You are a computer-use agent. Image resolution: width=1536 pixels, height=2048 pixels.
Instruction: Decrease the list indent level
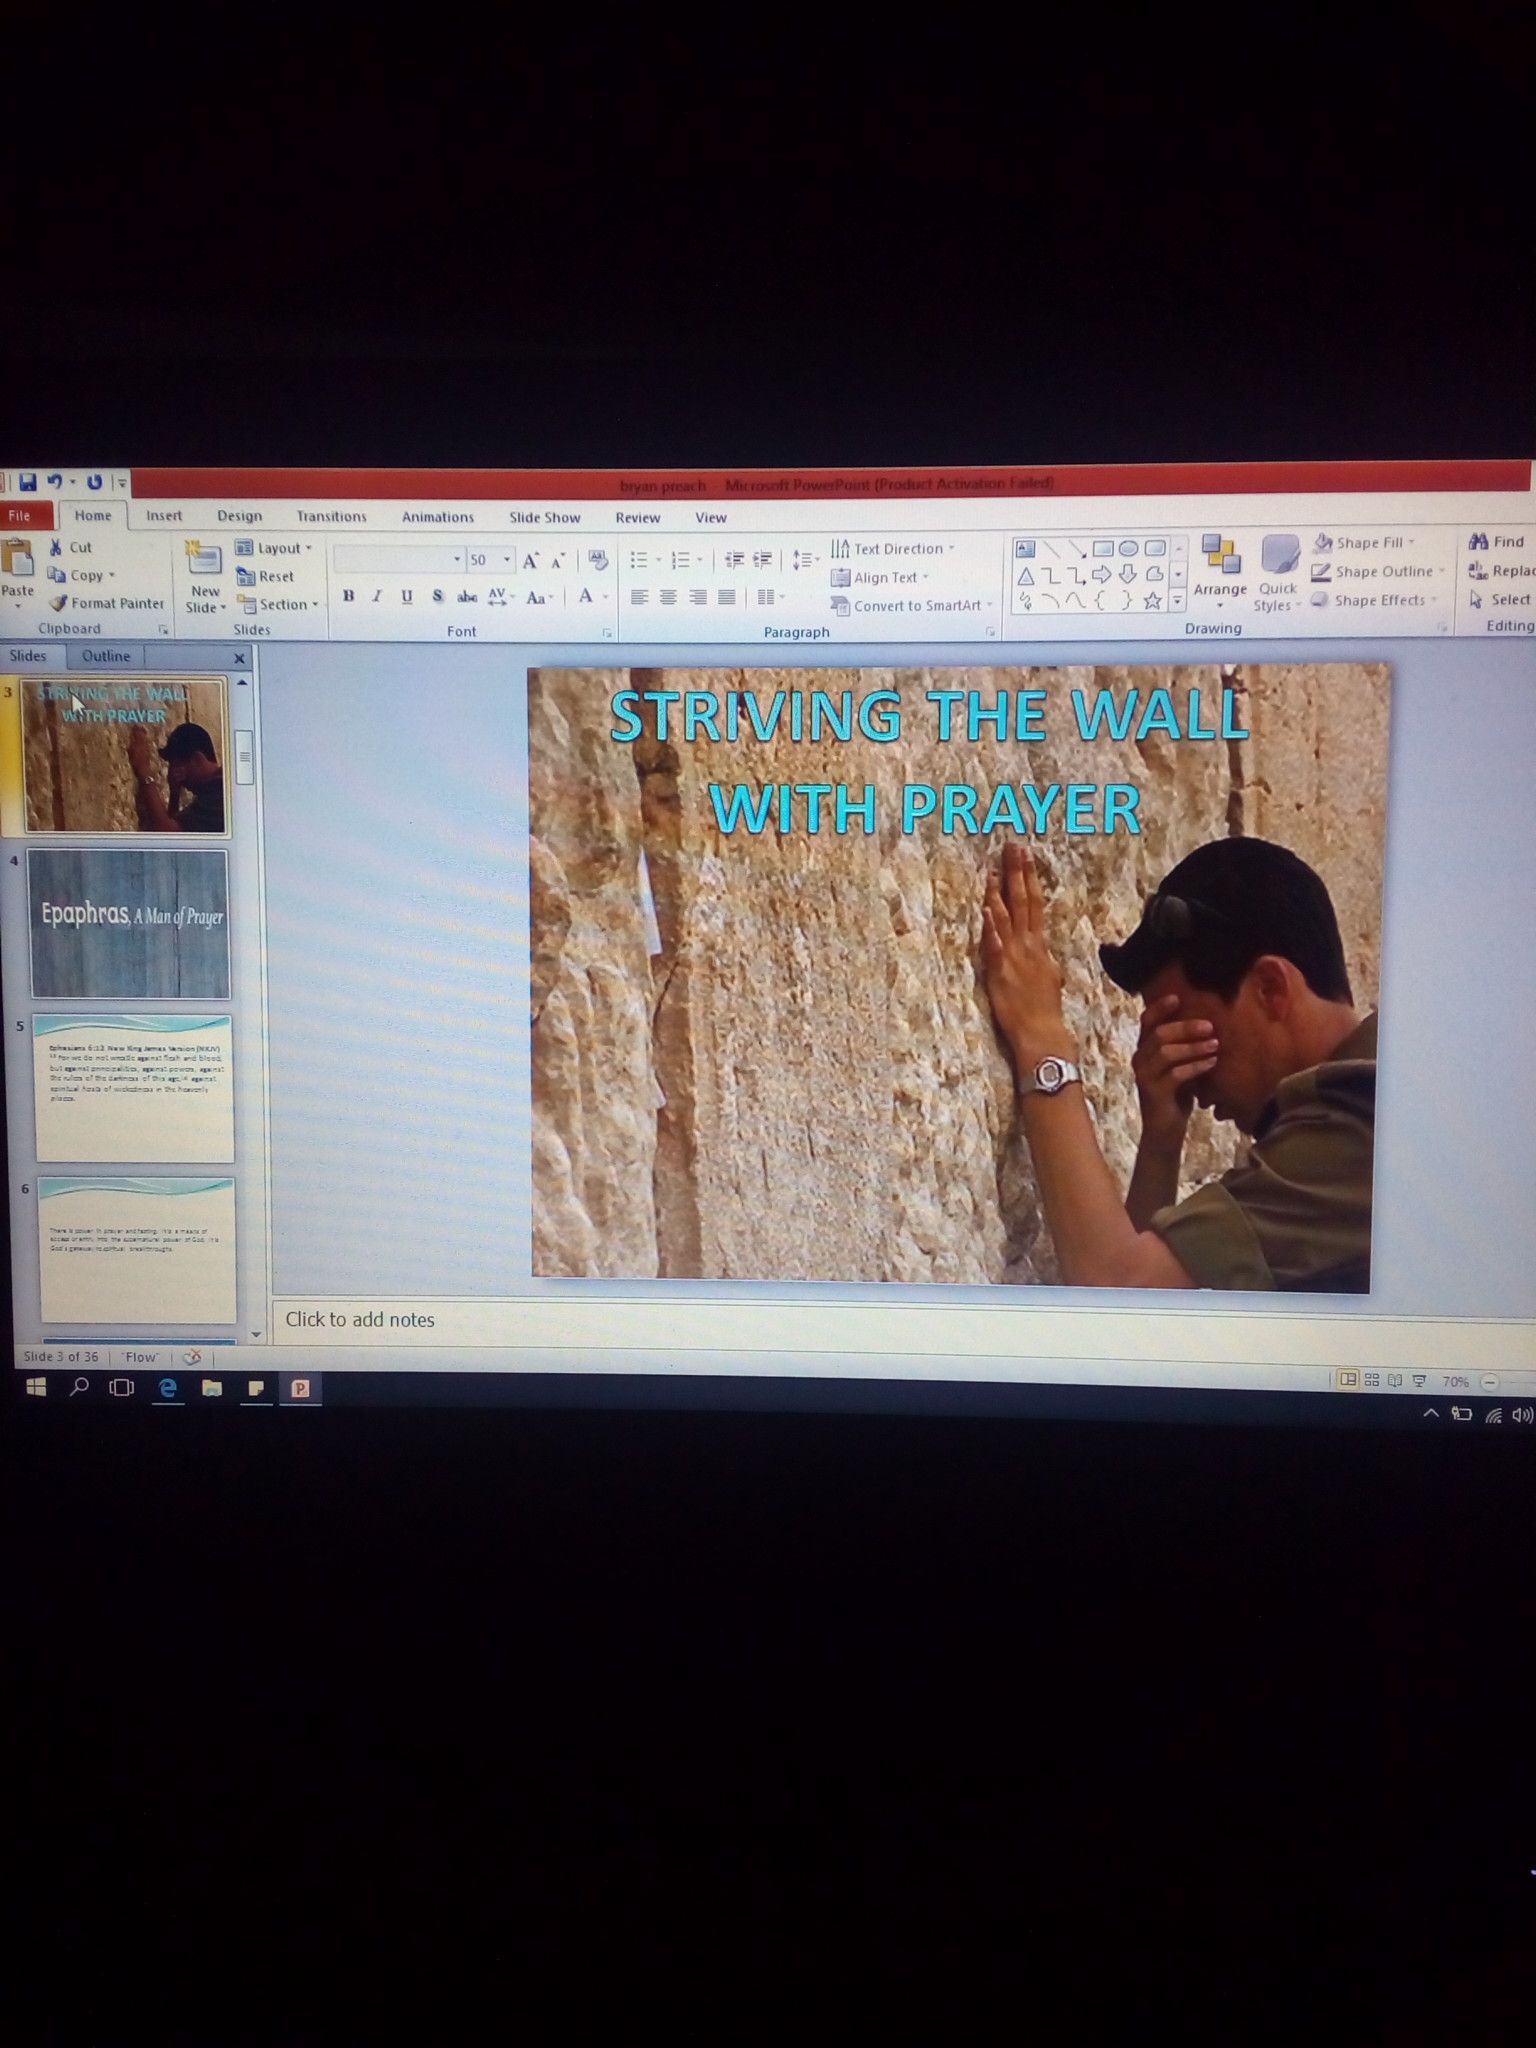[x=734, y=560]
